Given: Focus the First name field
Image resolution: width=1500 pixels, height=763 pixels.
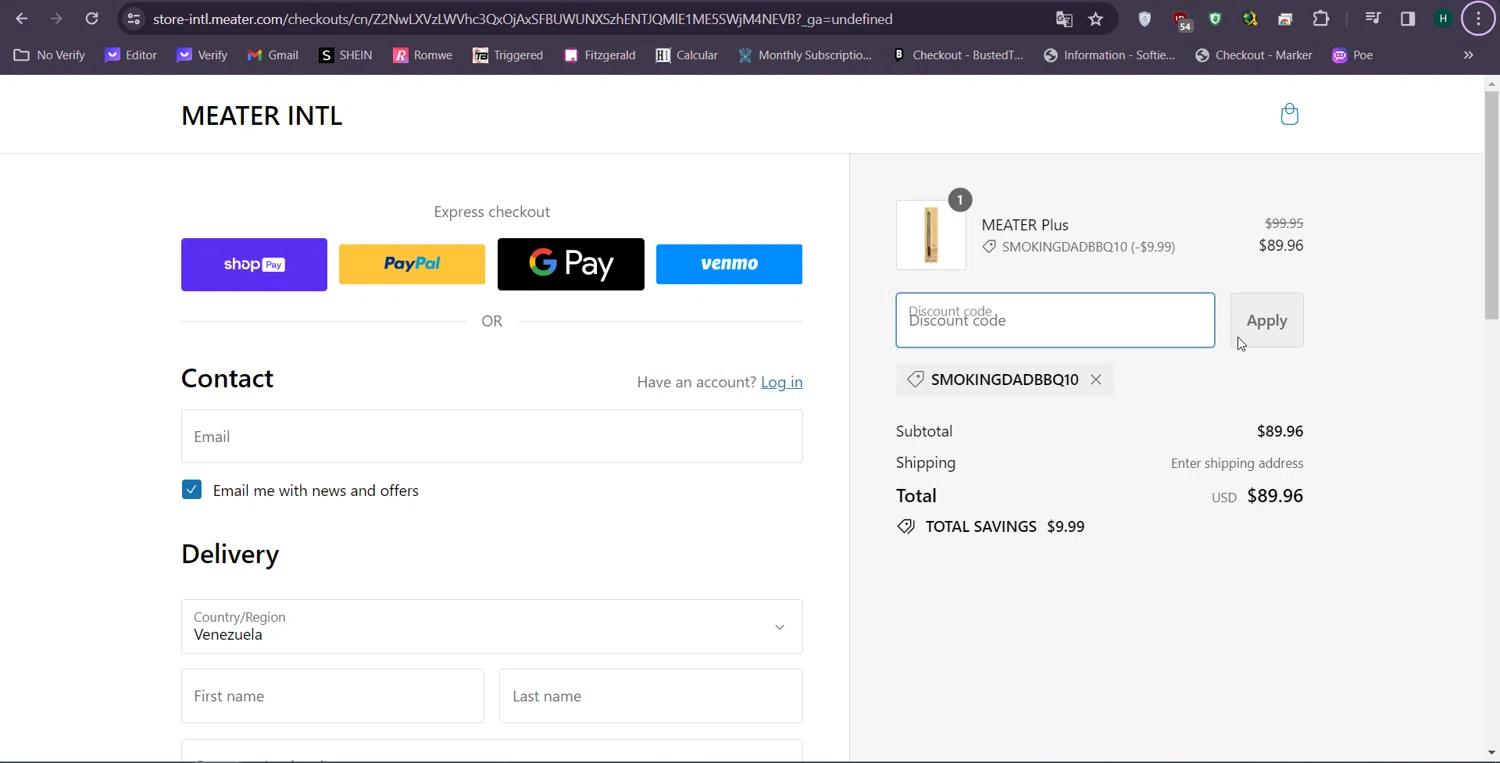Looking at the screenshot, I should (333, 697).
